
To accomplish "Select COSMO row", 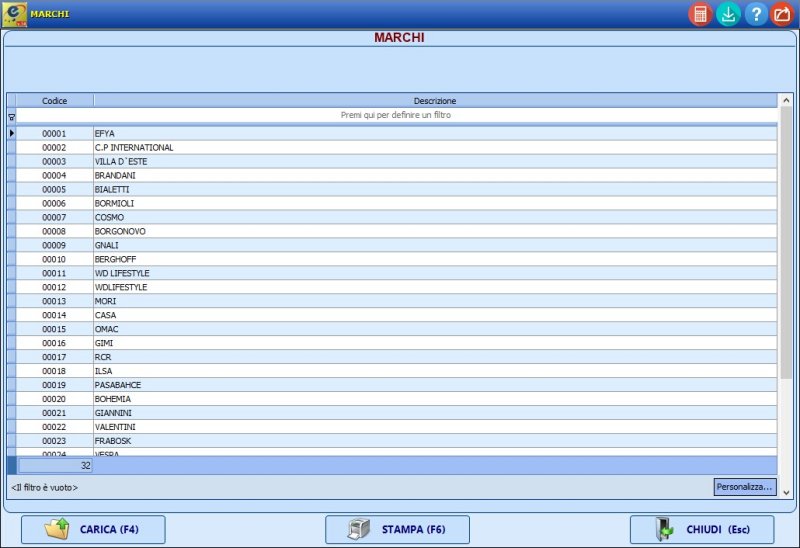I will coord(396,217).
